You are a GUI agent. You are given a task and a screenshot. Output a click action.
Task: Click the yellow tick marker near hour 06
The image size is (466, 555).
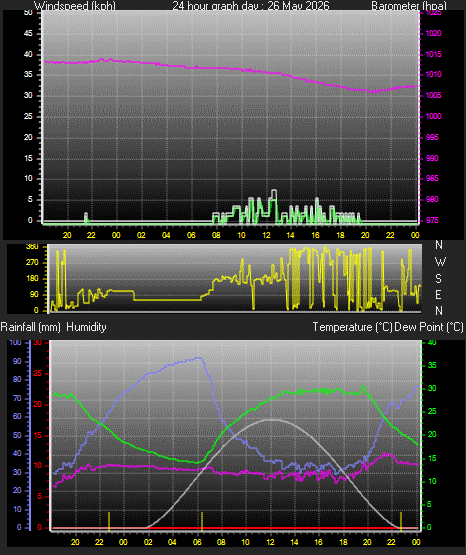(202, 521)
